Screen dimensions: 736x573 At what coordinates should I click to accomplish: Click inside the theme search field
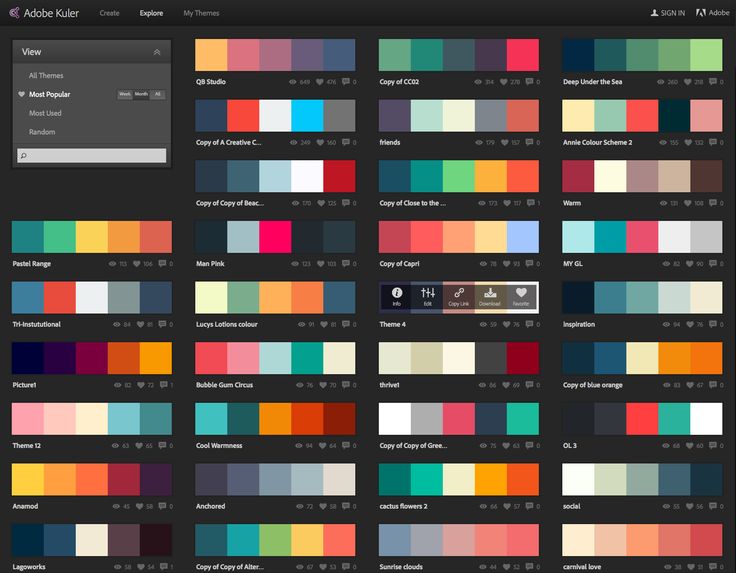click(92, 155)
